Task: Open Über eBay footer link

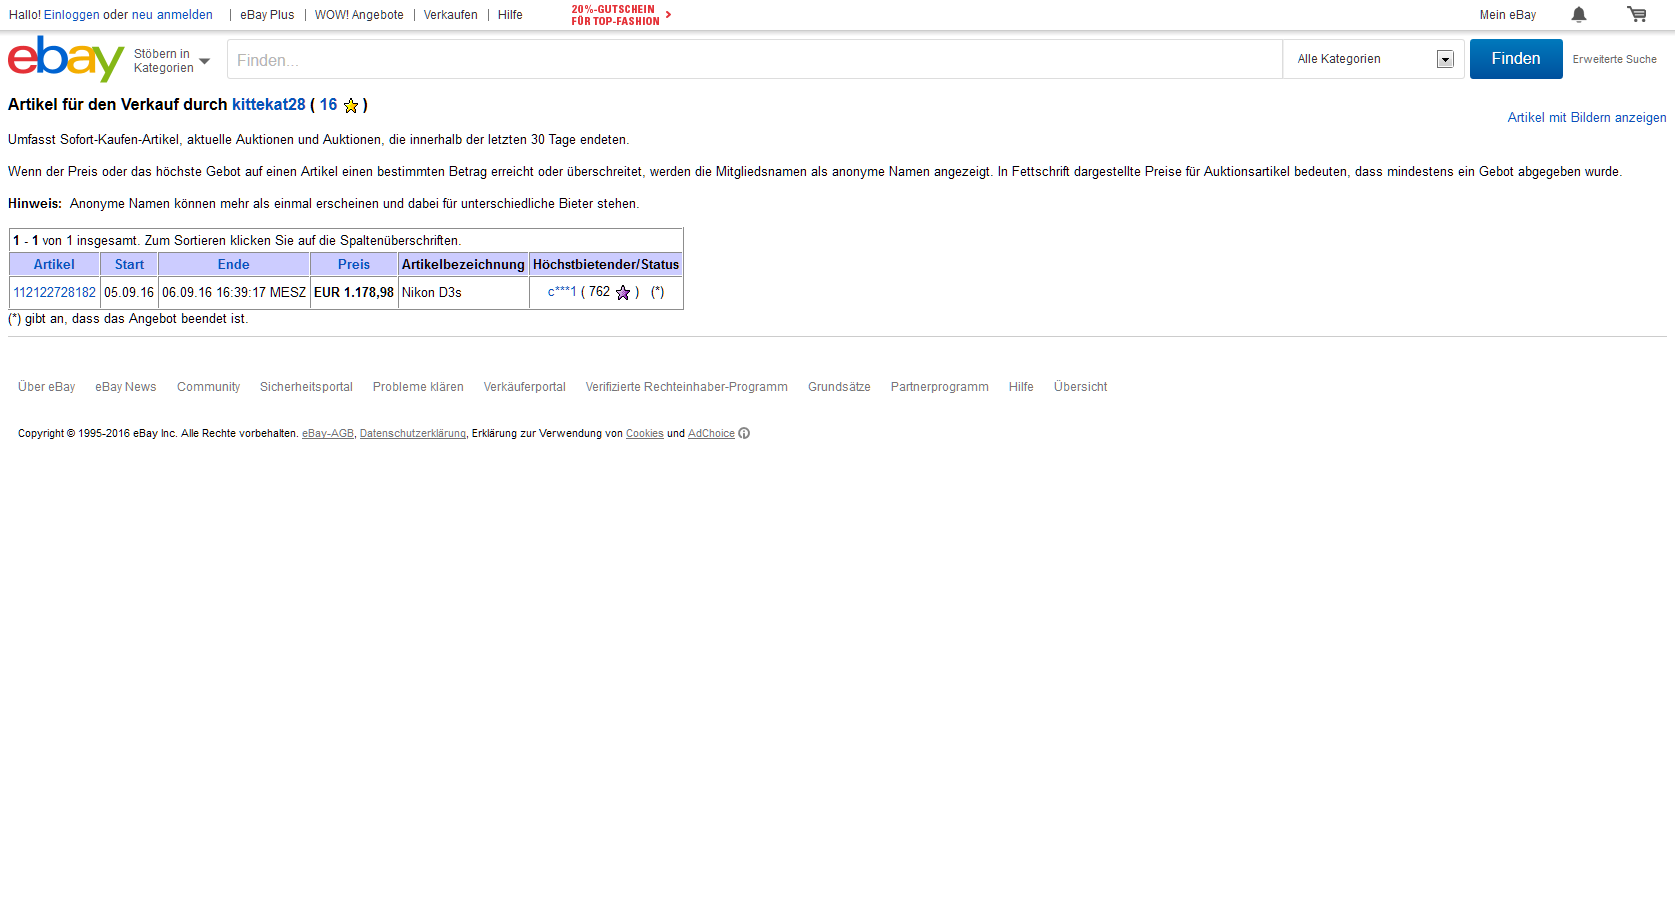Action: point(46,387)
